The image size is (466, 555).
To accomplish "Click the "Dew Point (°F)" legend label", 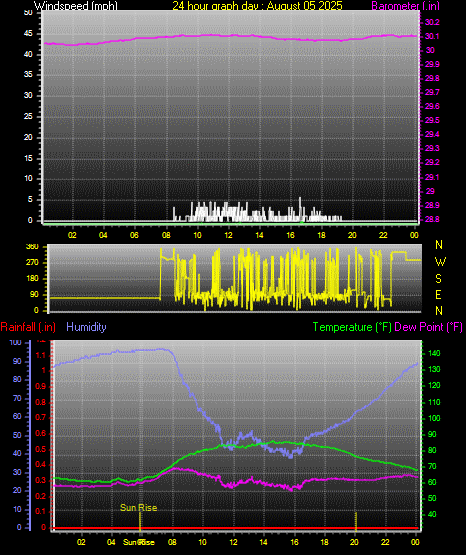I will click(x=428, y=327).
